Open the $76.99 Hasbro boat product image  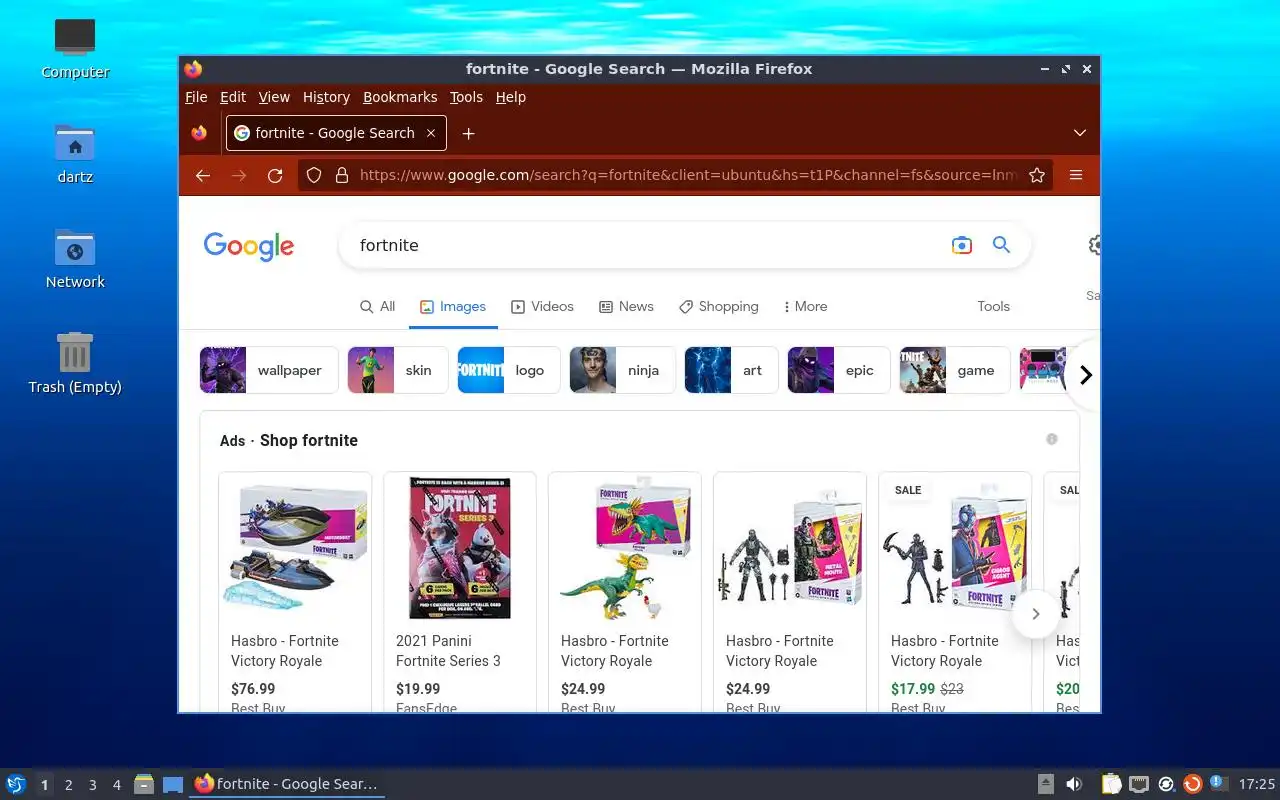click(295, 548)
